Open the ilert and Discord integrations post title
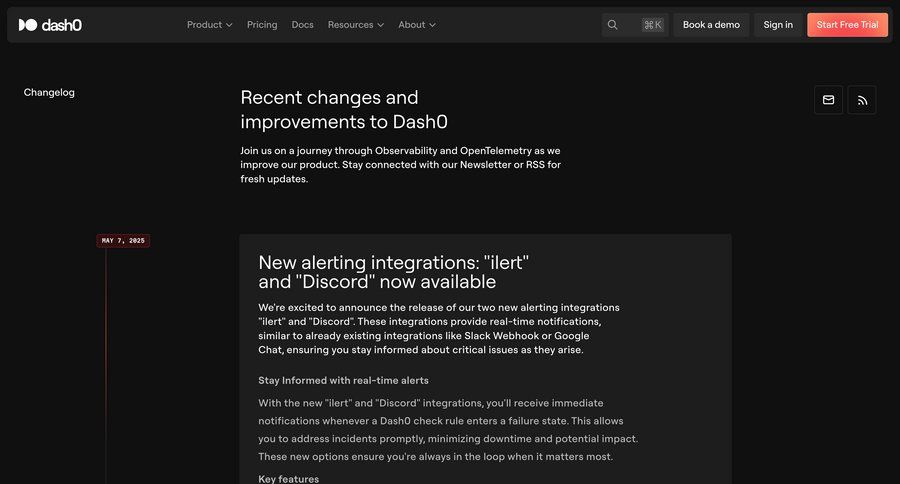 [x=393, y=272]
